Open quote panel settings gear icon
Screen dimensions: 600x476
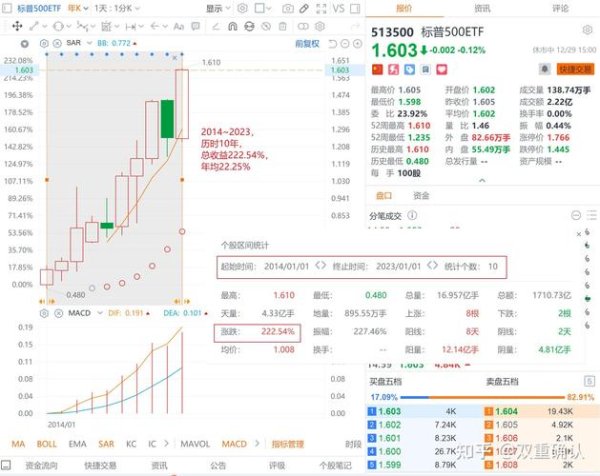coord(587,30)
